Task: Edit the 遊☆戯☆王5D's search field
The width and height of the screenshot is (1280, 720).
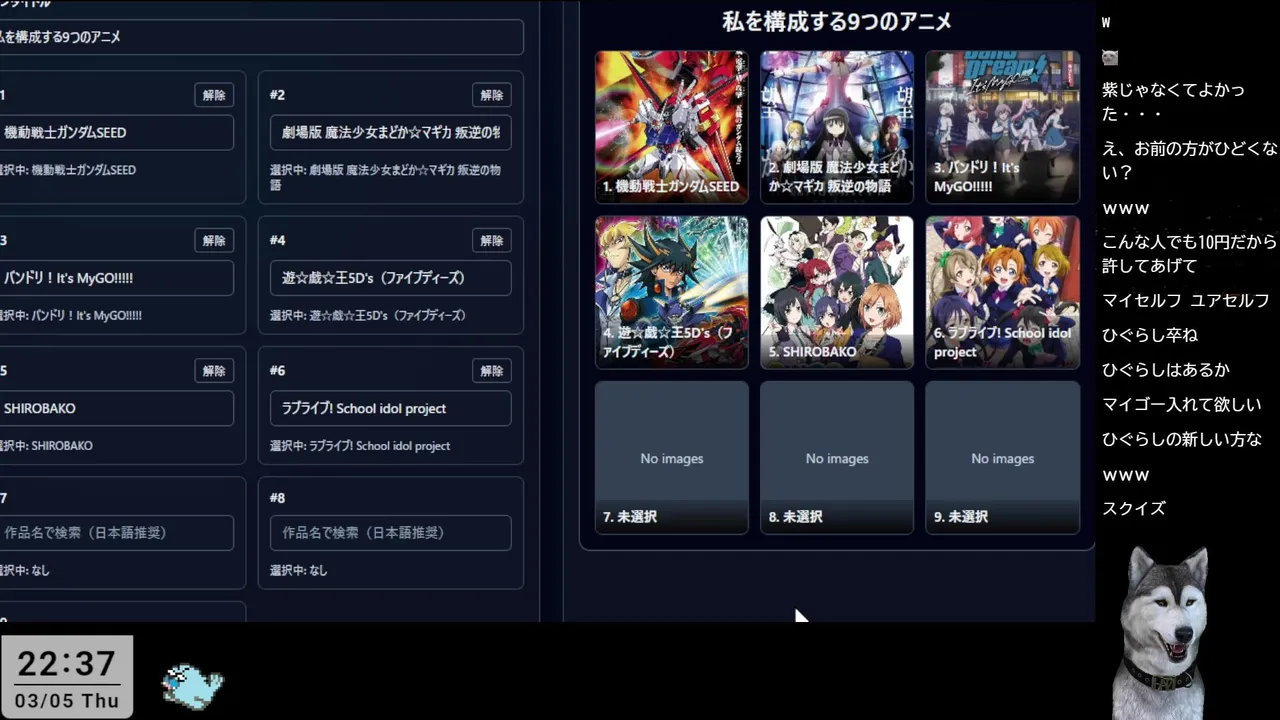Action: tap(390, 278)
